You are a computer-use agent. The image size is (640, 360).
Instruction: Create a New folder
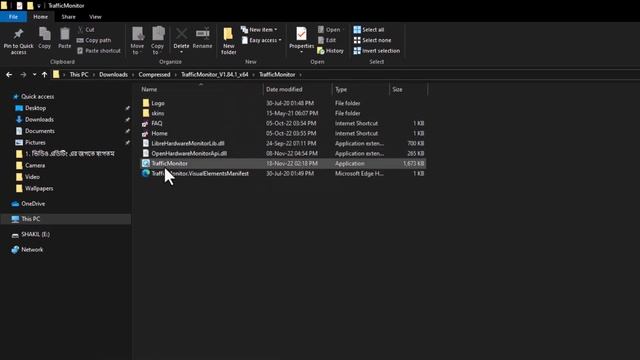(x=229, y=41)
